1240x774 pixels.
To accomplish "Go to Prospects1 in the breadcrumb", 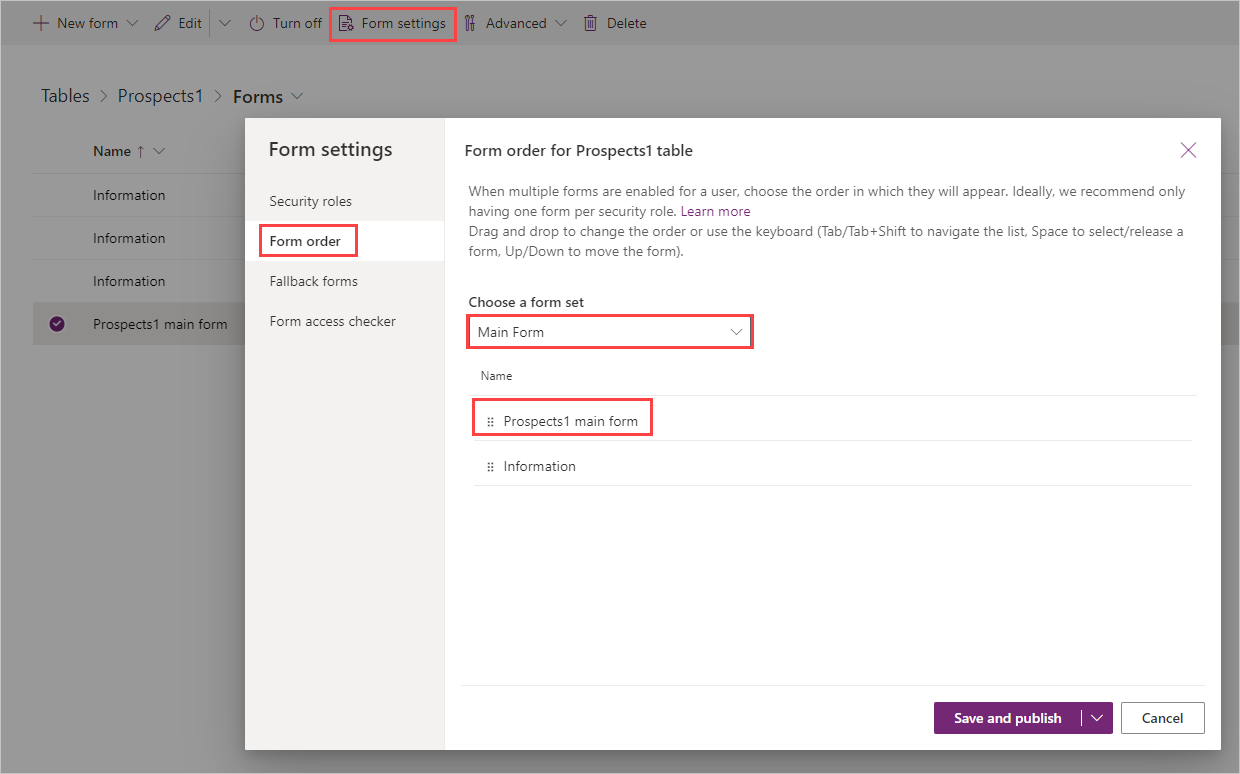I will 160,96.
